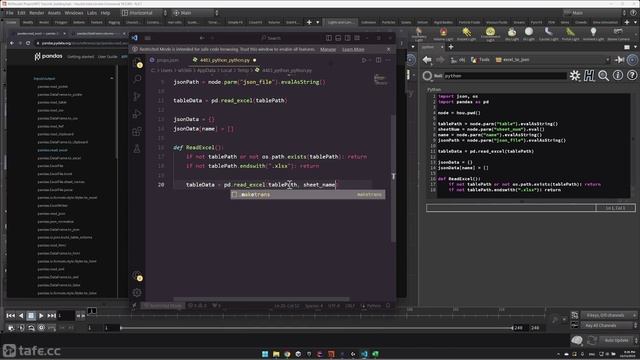Go back in Houdini network path
This screenshot has height=360, width=640.
click(x=427, y=60)
